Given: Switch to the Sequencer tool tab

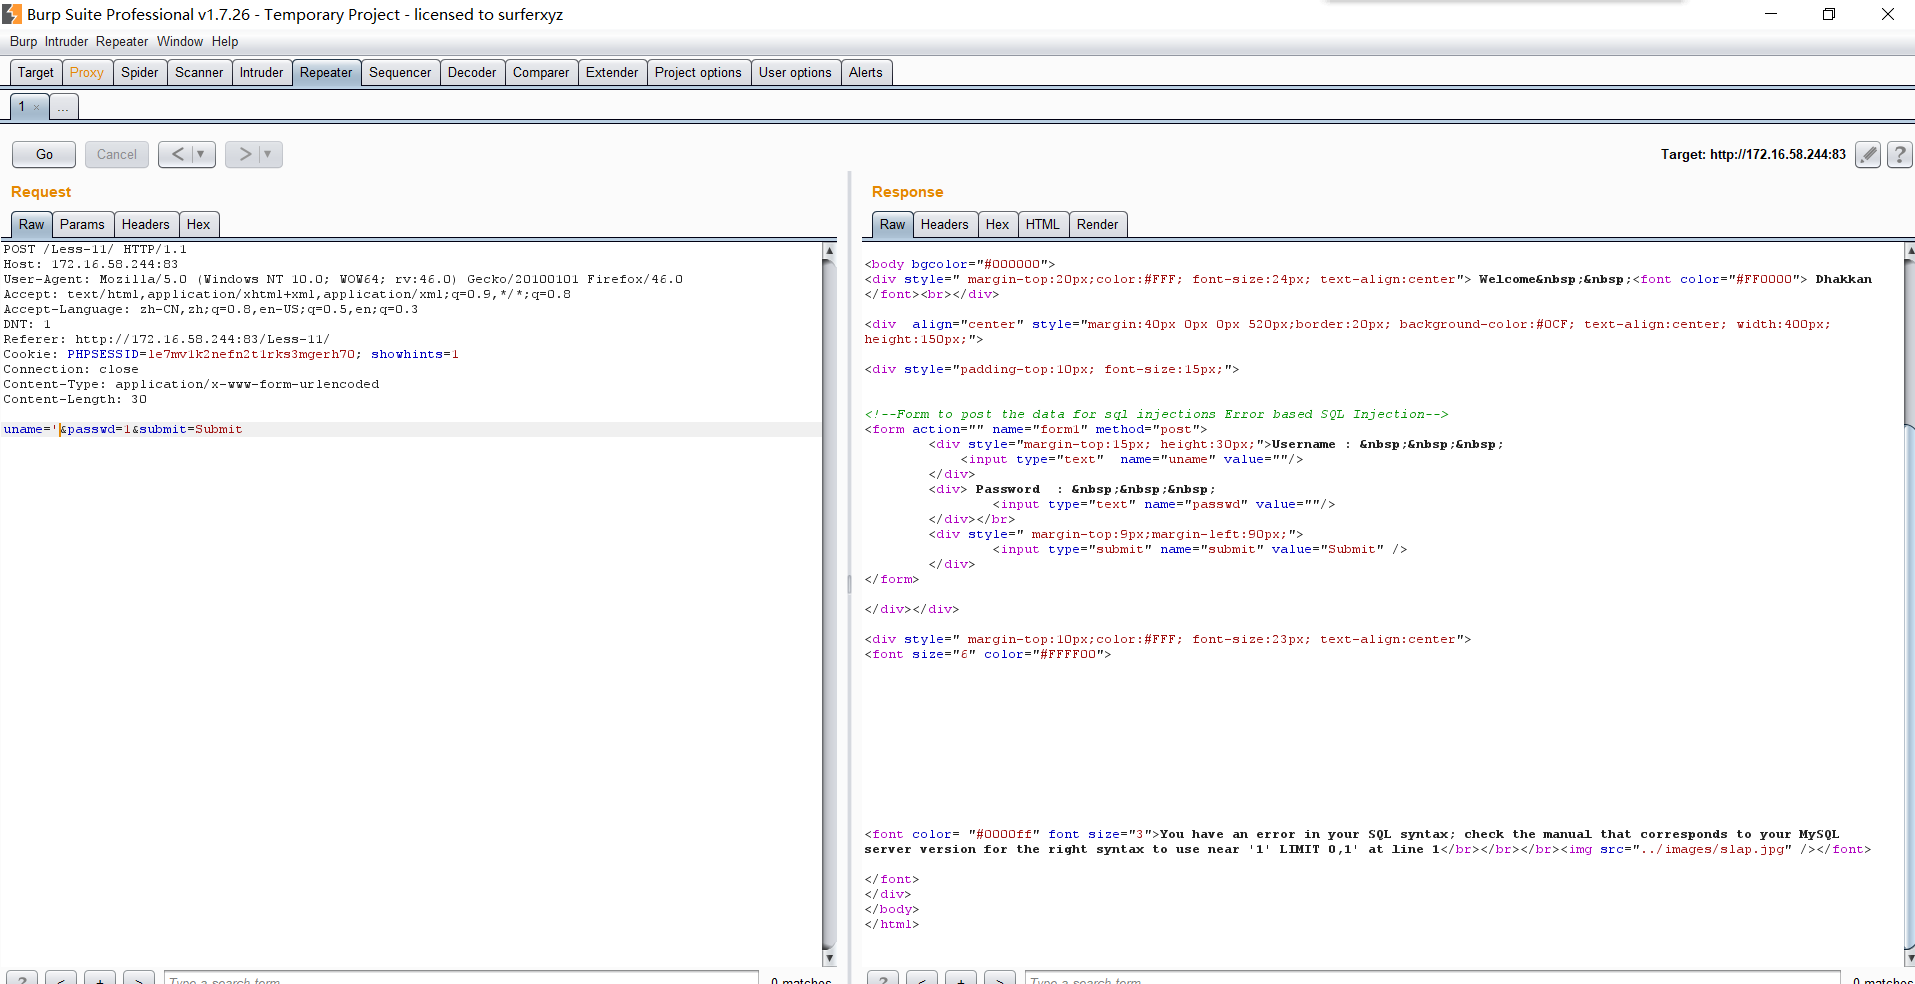Looking at the screenshot, I should (x=400, y=73).
